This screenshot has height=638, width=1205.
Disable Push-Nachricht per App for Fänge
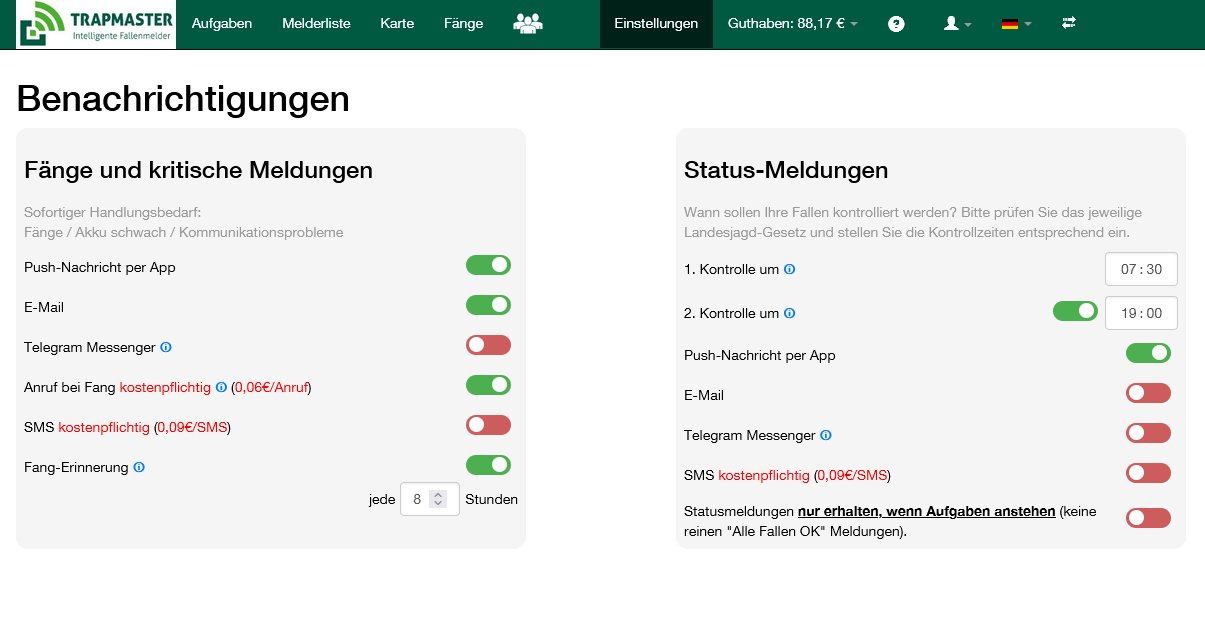(488, 264)
